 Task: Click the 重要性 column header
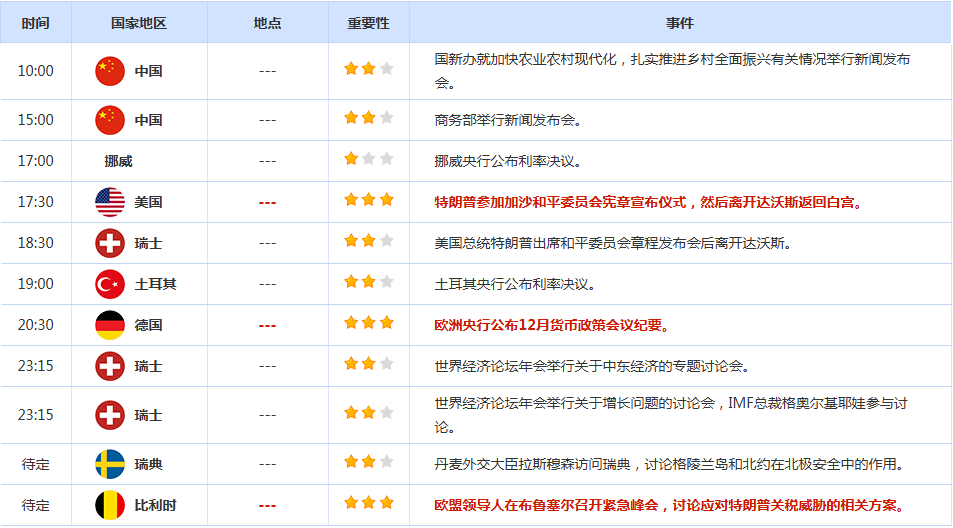[x=368, y=23]
